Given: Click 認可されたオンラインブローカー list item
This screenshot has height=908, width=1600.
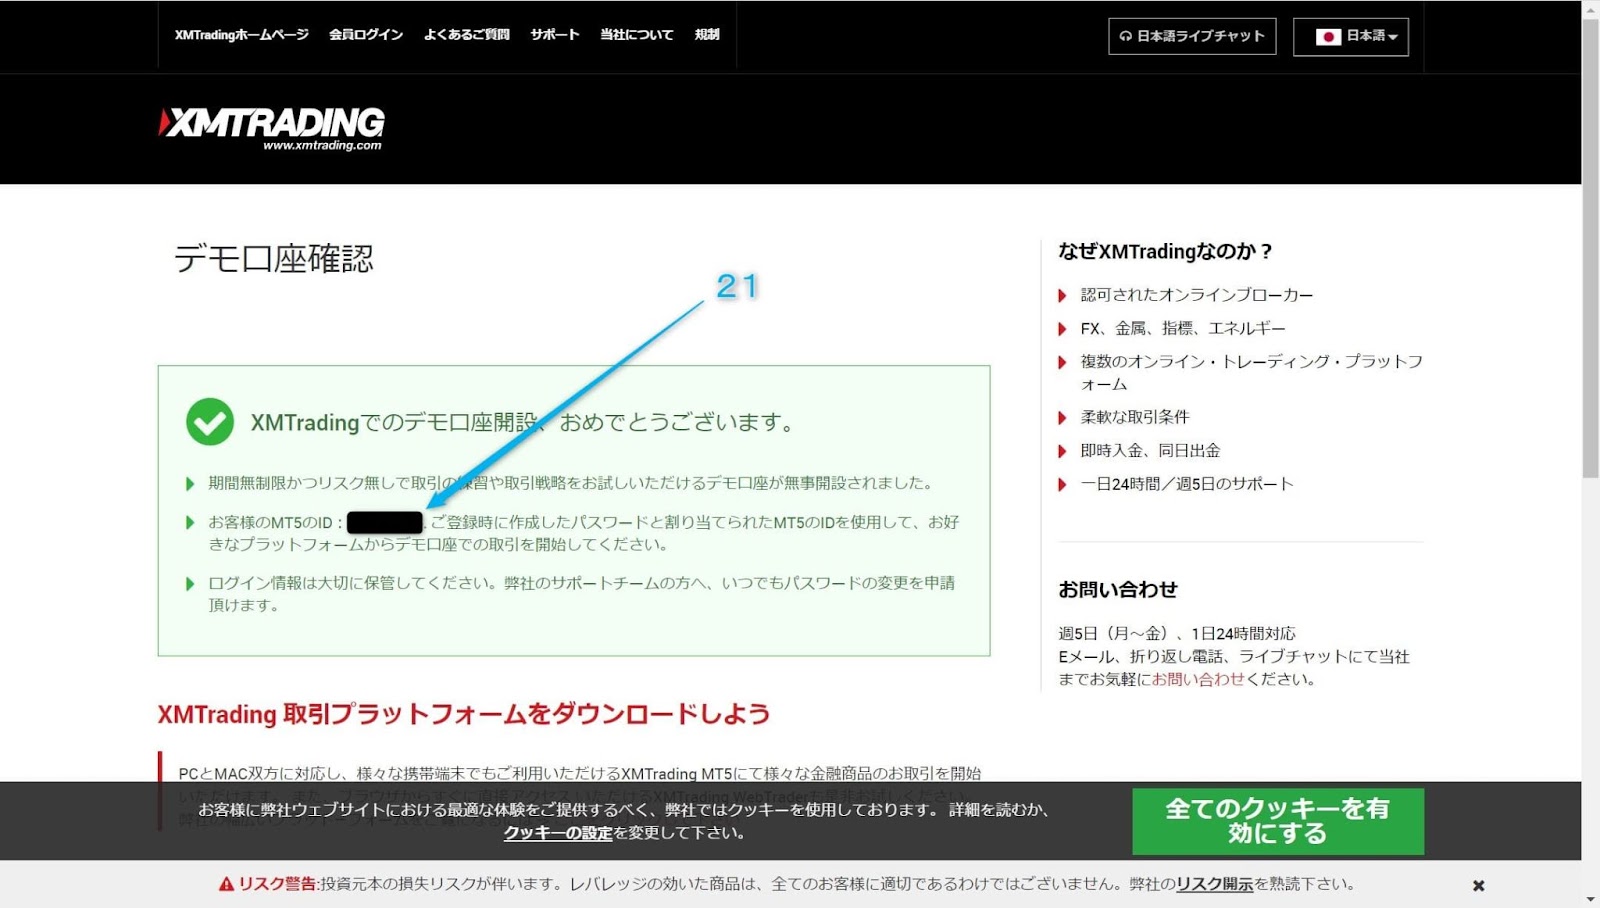Looking at the screenshot, I should [x=1197, y=295].
